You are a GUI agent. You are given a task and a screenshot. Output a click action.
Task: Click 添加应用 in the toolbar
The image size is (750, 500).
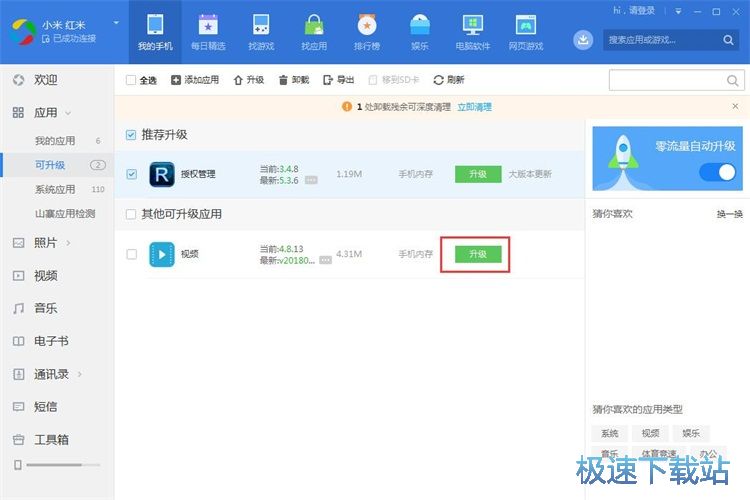click(195, 80)
